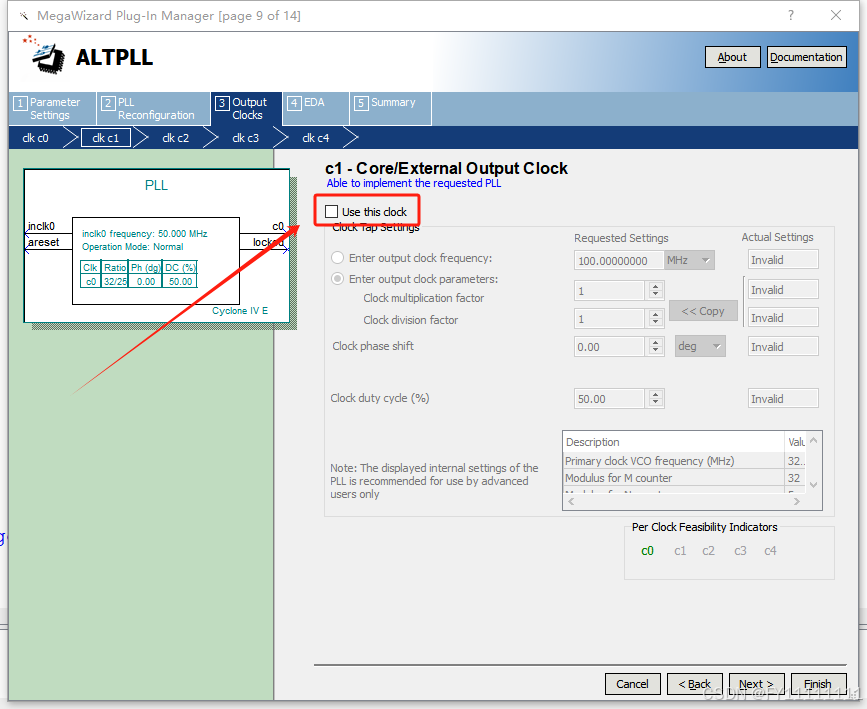Click the clock multiplication factor input field

609,290
